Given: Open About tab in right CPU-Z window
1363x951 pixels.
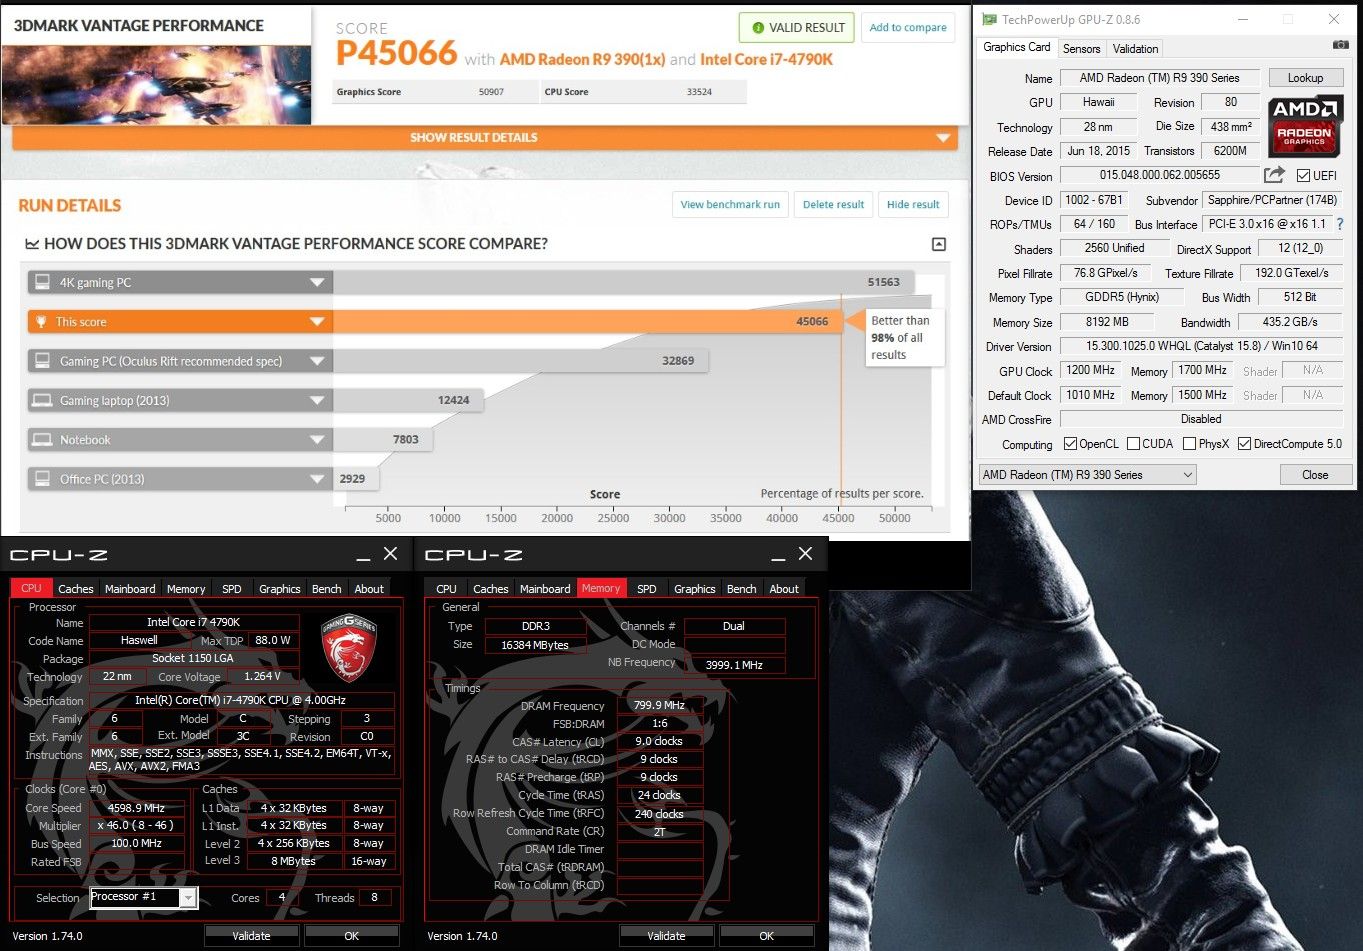Looking at the screenshot, I should coord(784,589).
